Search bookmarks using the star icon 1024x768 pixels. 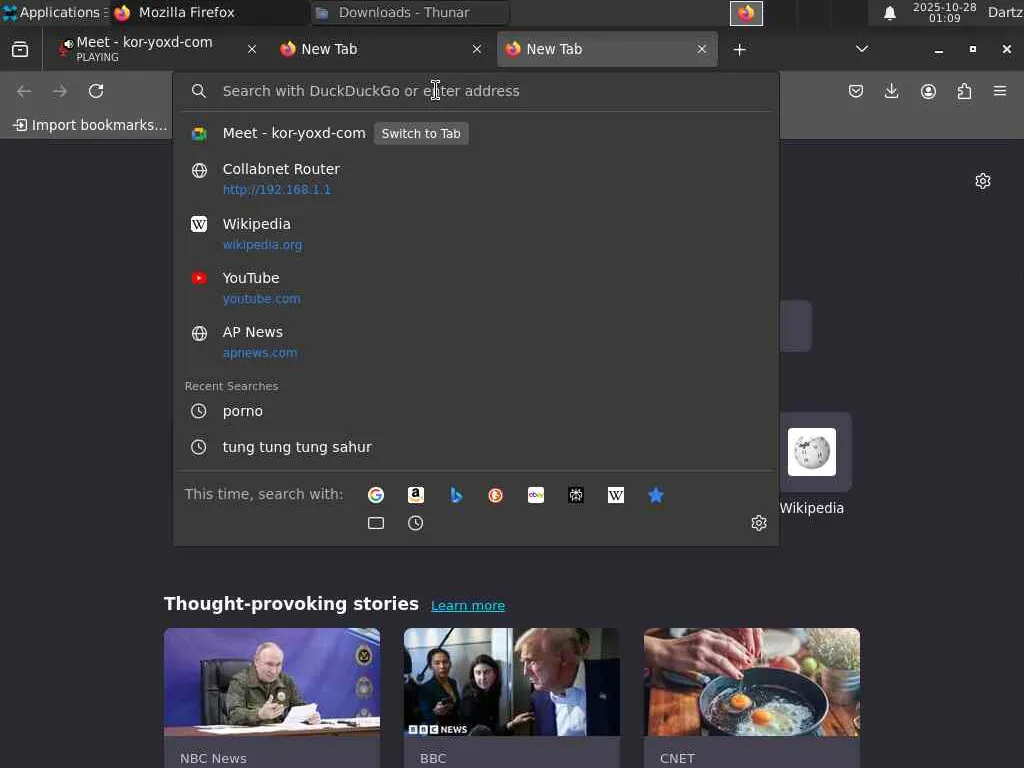pos(656,495)
